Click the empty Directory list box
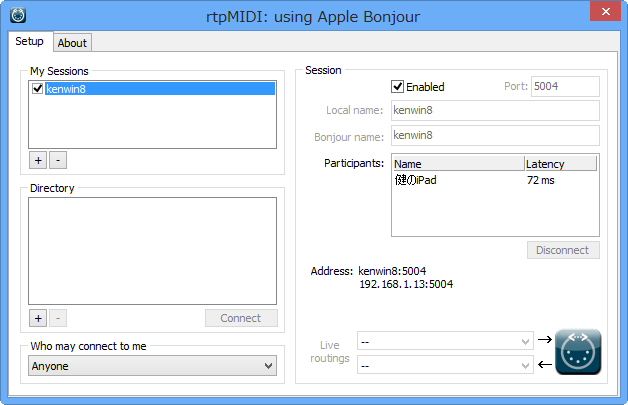Image resolution: width=628 pixels, height=405 pixels. pos(152,251)
